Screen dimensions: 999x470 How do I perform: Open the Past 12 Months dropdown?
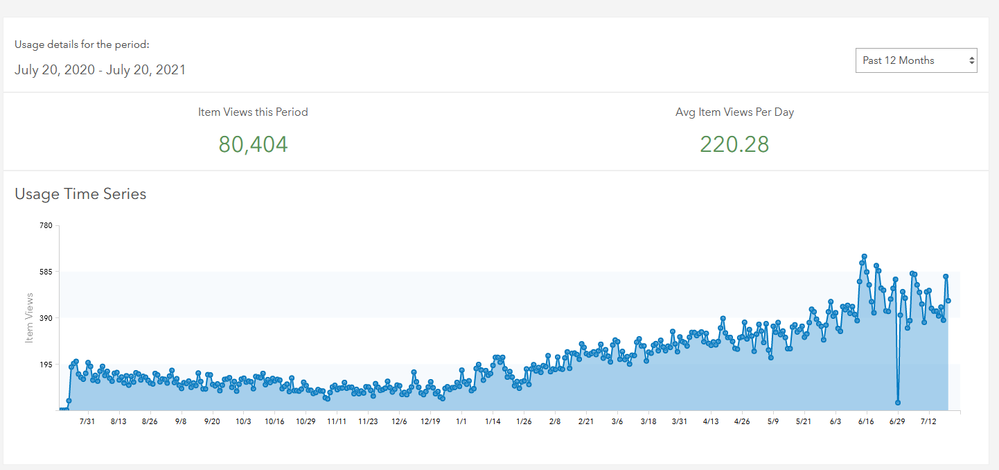(916, 61)
